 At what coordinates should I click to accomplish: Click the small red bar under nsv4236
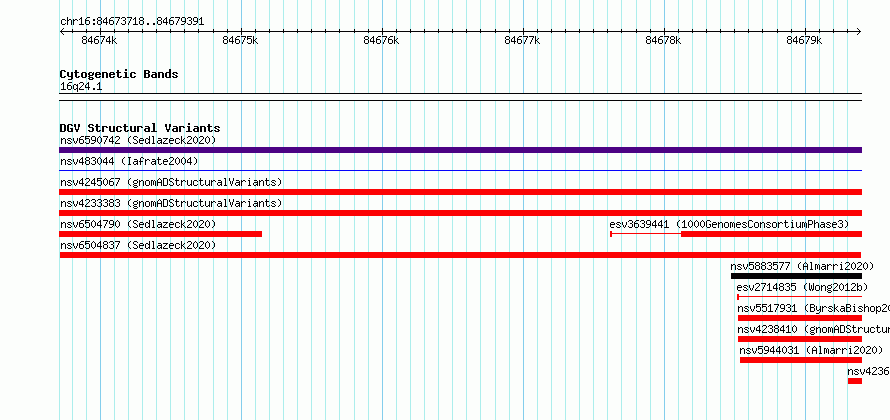coord(855,381)
